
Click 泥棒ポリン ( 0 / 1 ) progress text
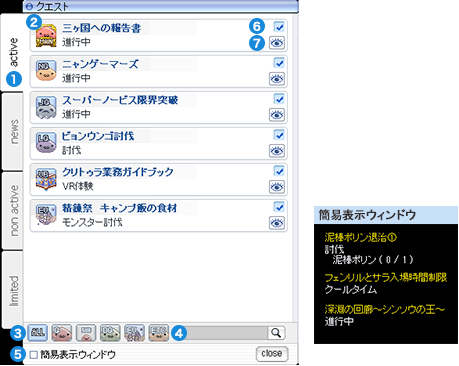[373, 260]
